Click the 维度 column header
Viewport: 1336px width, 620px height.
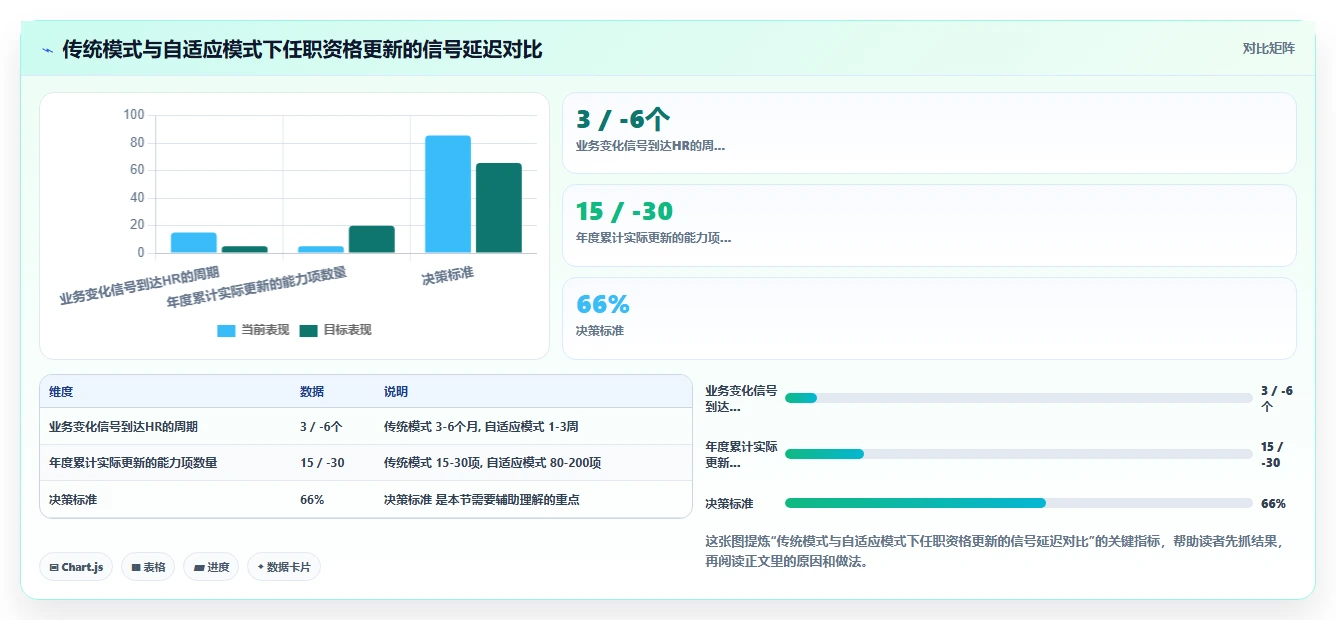pyautogui.click(x=61, y=392)
